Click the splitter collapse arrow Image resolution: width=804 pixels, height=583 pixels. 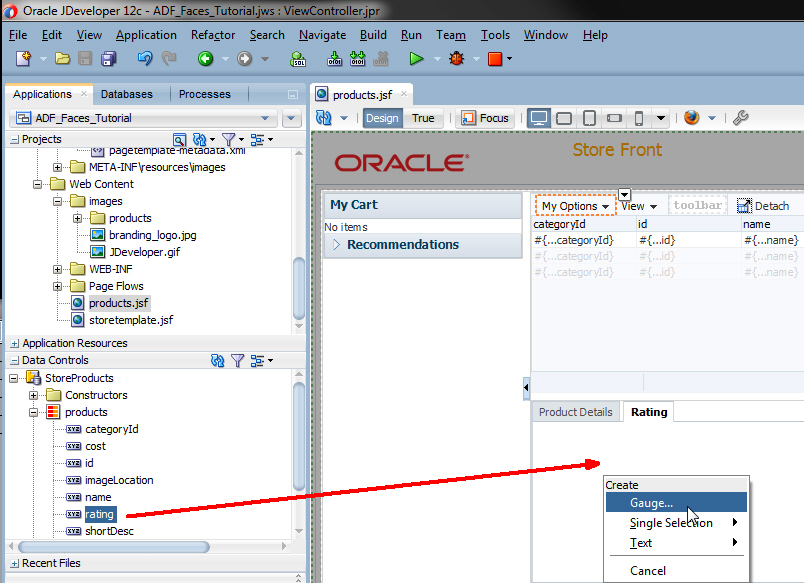526,388
